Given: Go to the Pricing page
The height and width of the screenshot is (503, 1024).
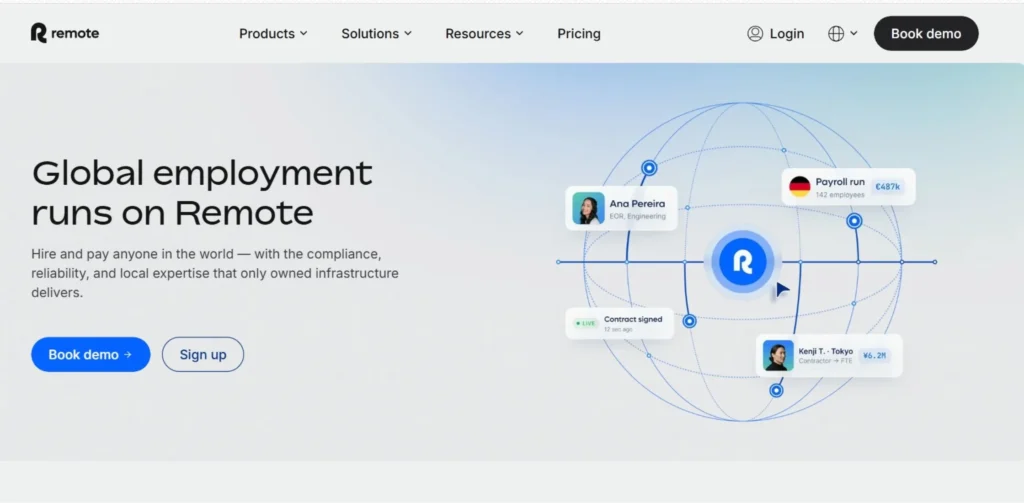Looking at the screenshot, I should (x=579, y=34).
